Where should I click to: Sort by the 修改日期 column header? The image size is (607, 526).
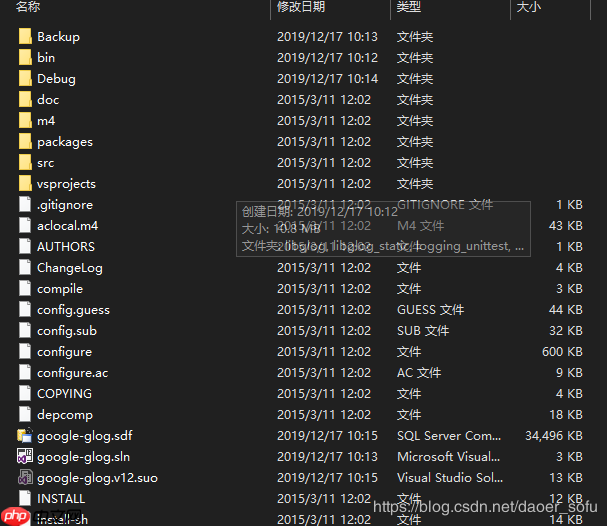[301, 7]
